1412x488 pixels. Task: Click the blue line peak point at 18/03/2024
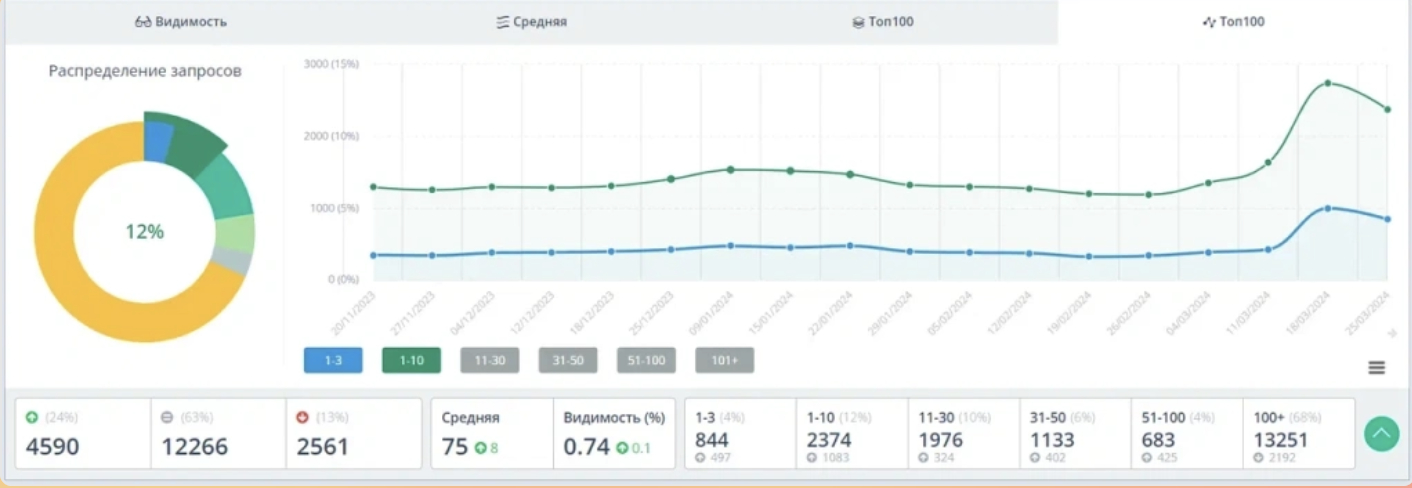[x=1327, y=208]
